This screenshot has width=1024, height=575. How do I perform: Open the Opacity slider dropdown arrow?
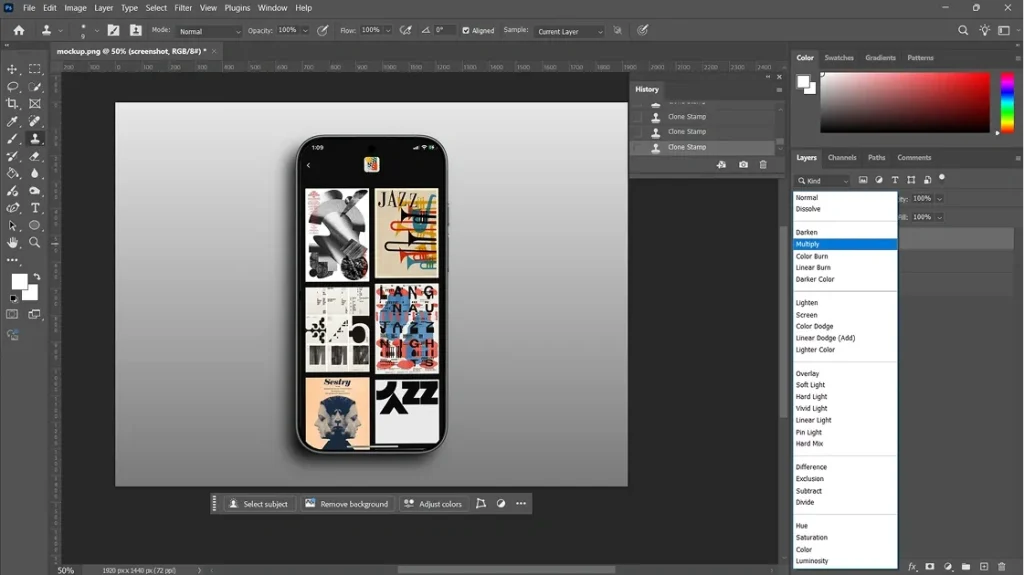[305, 31]
